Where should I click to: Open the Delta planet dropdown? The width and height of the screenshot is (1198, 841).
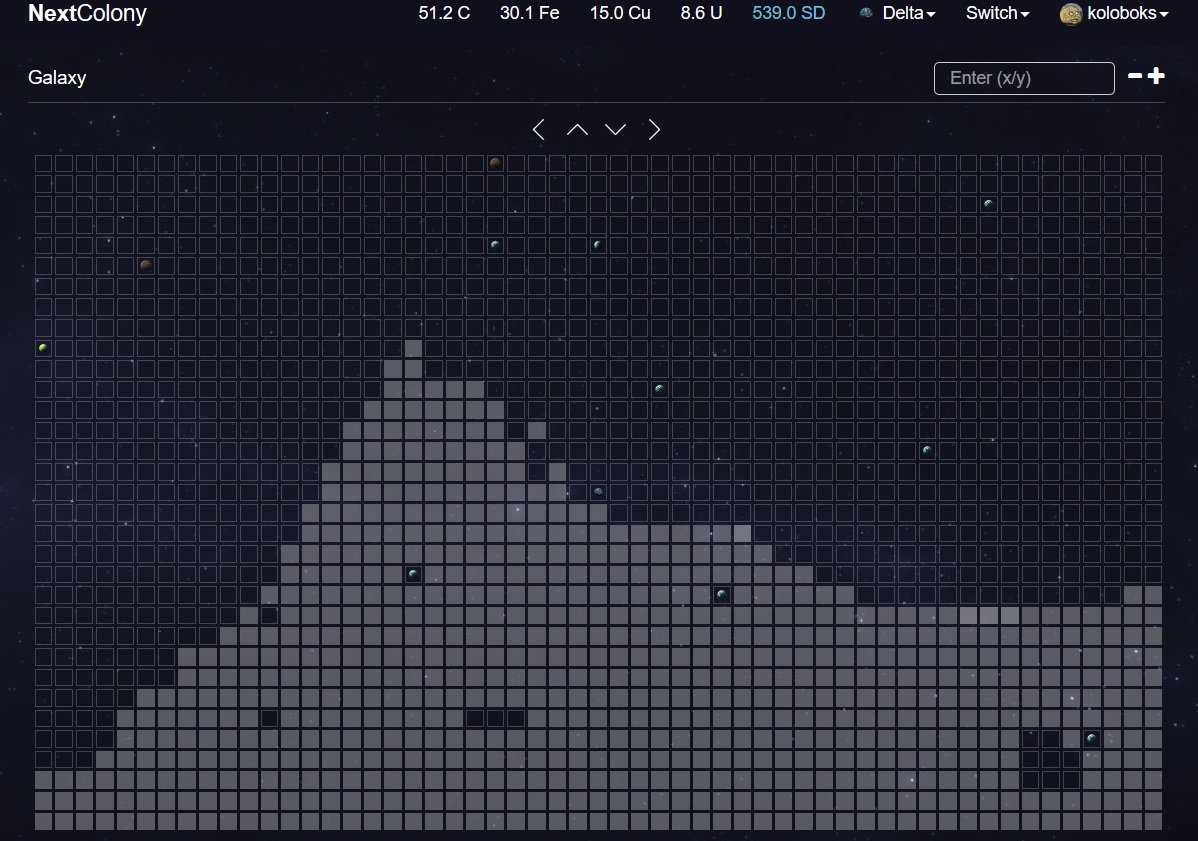click(898, 13)
